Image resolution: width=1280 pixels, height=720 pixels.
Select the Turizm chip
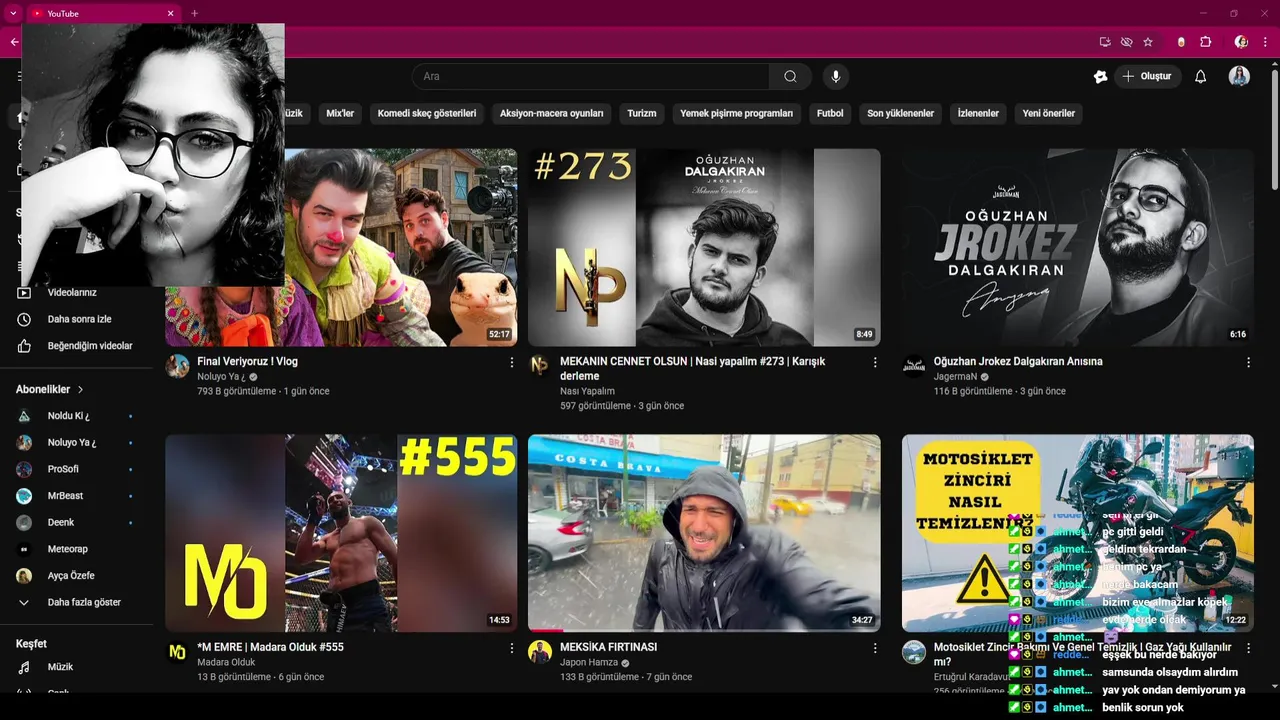[642, 114]
